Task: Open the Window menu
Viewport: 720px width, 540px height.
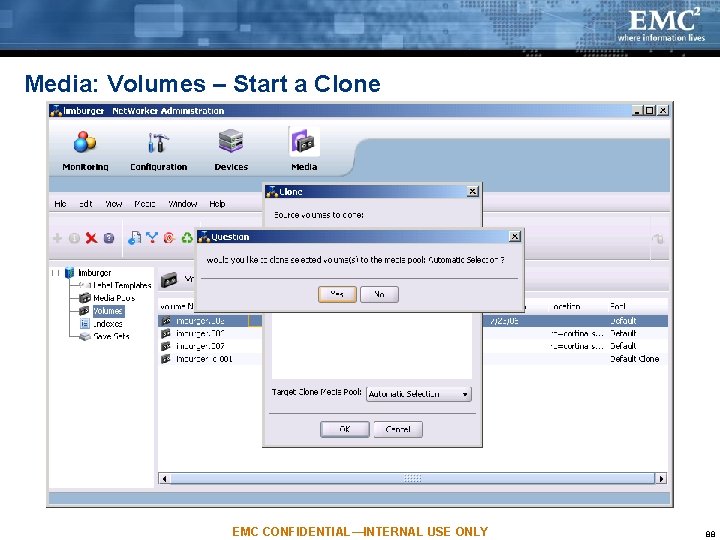Action: click(x=182, y=204)
